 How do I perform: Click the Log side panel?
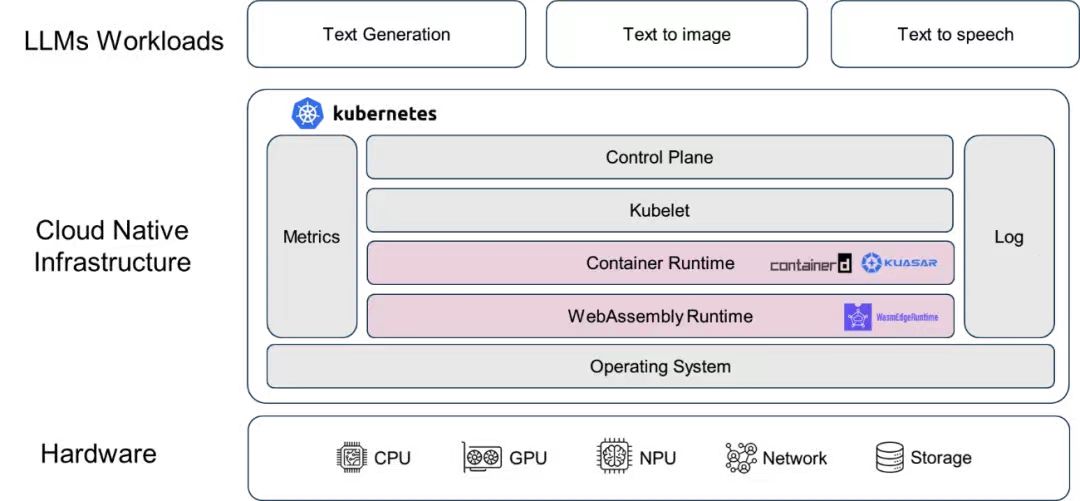pyautogui.click(x=1009, y=236)
